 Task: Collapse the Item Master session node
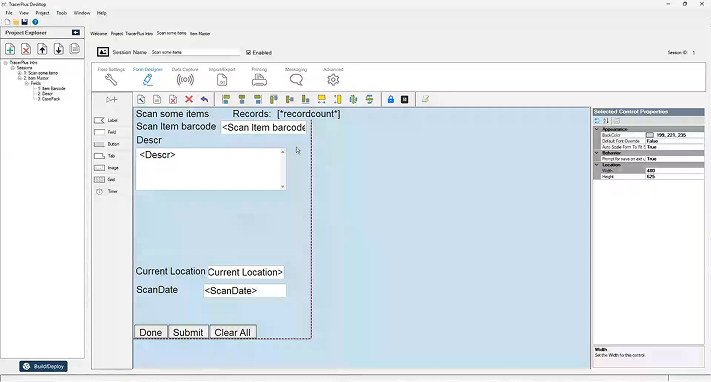point(19,78)
